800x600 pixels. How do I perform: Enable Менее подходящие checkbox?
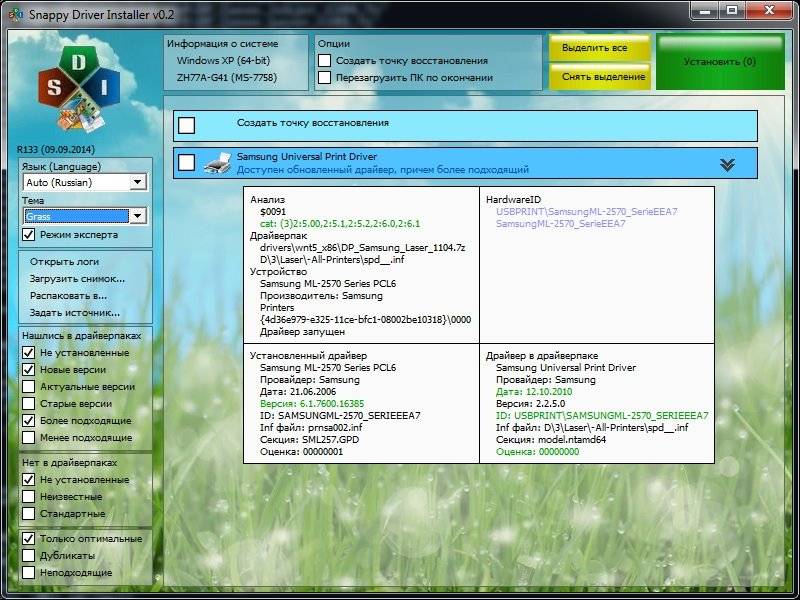pos(29,437)
